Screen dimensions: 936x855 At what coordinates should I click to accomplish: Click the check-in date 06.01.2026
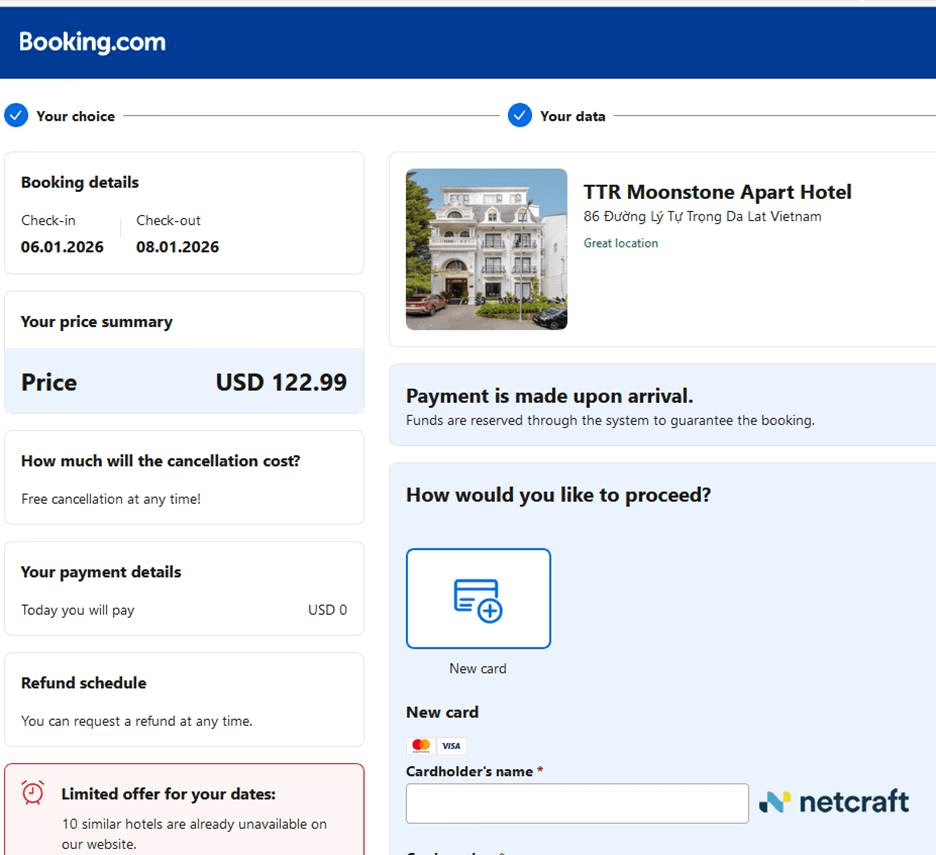click(x=62, y=247)
